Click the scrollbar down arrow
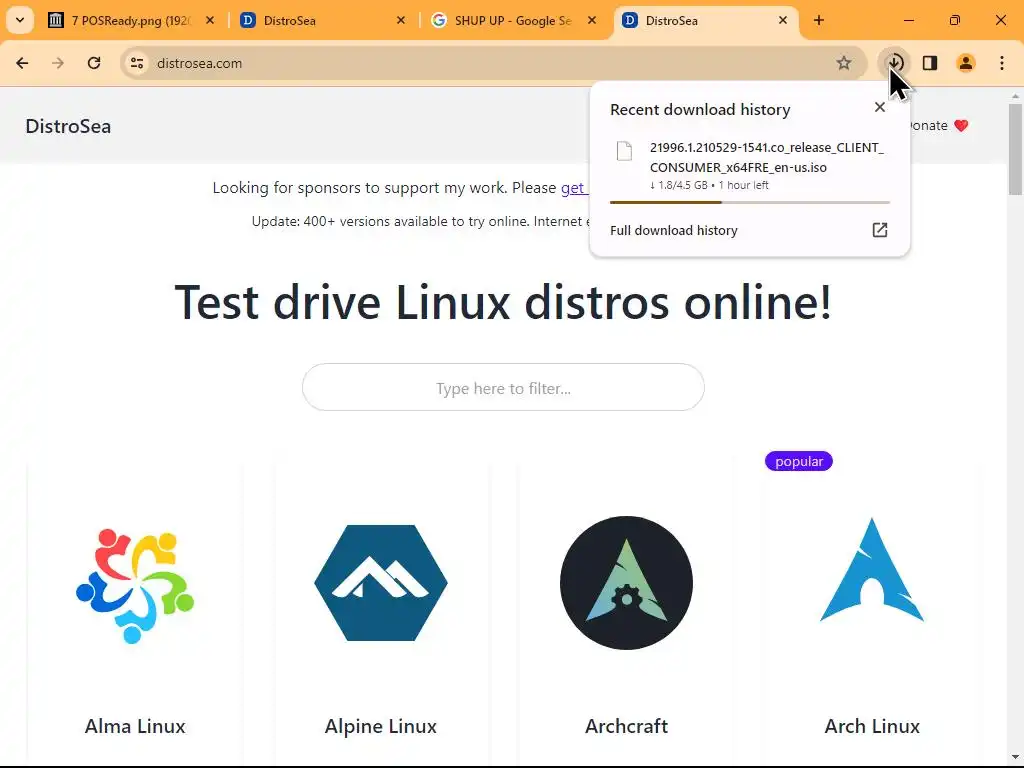 point(1016,757)
